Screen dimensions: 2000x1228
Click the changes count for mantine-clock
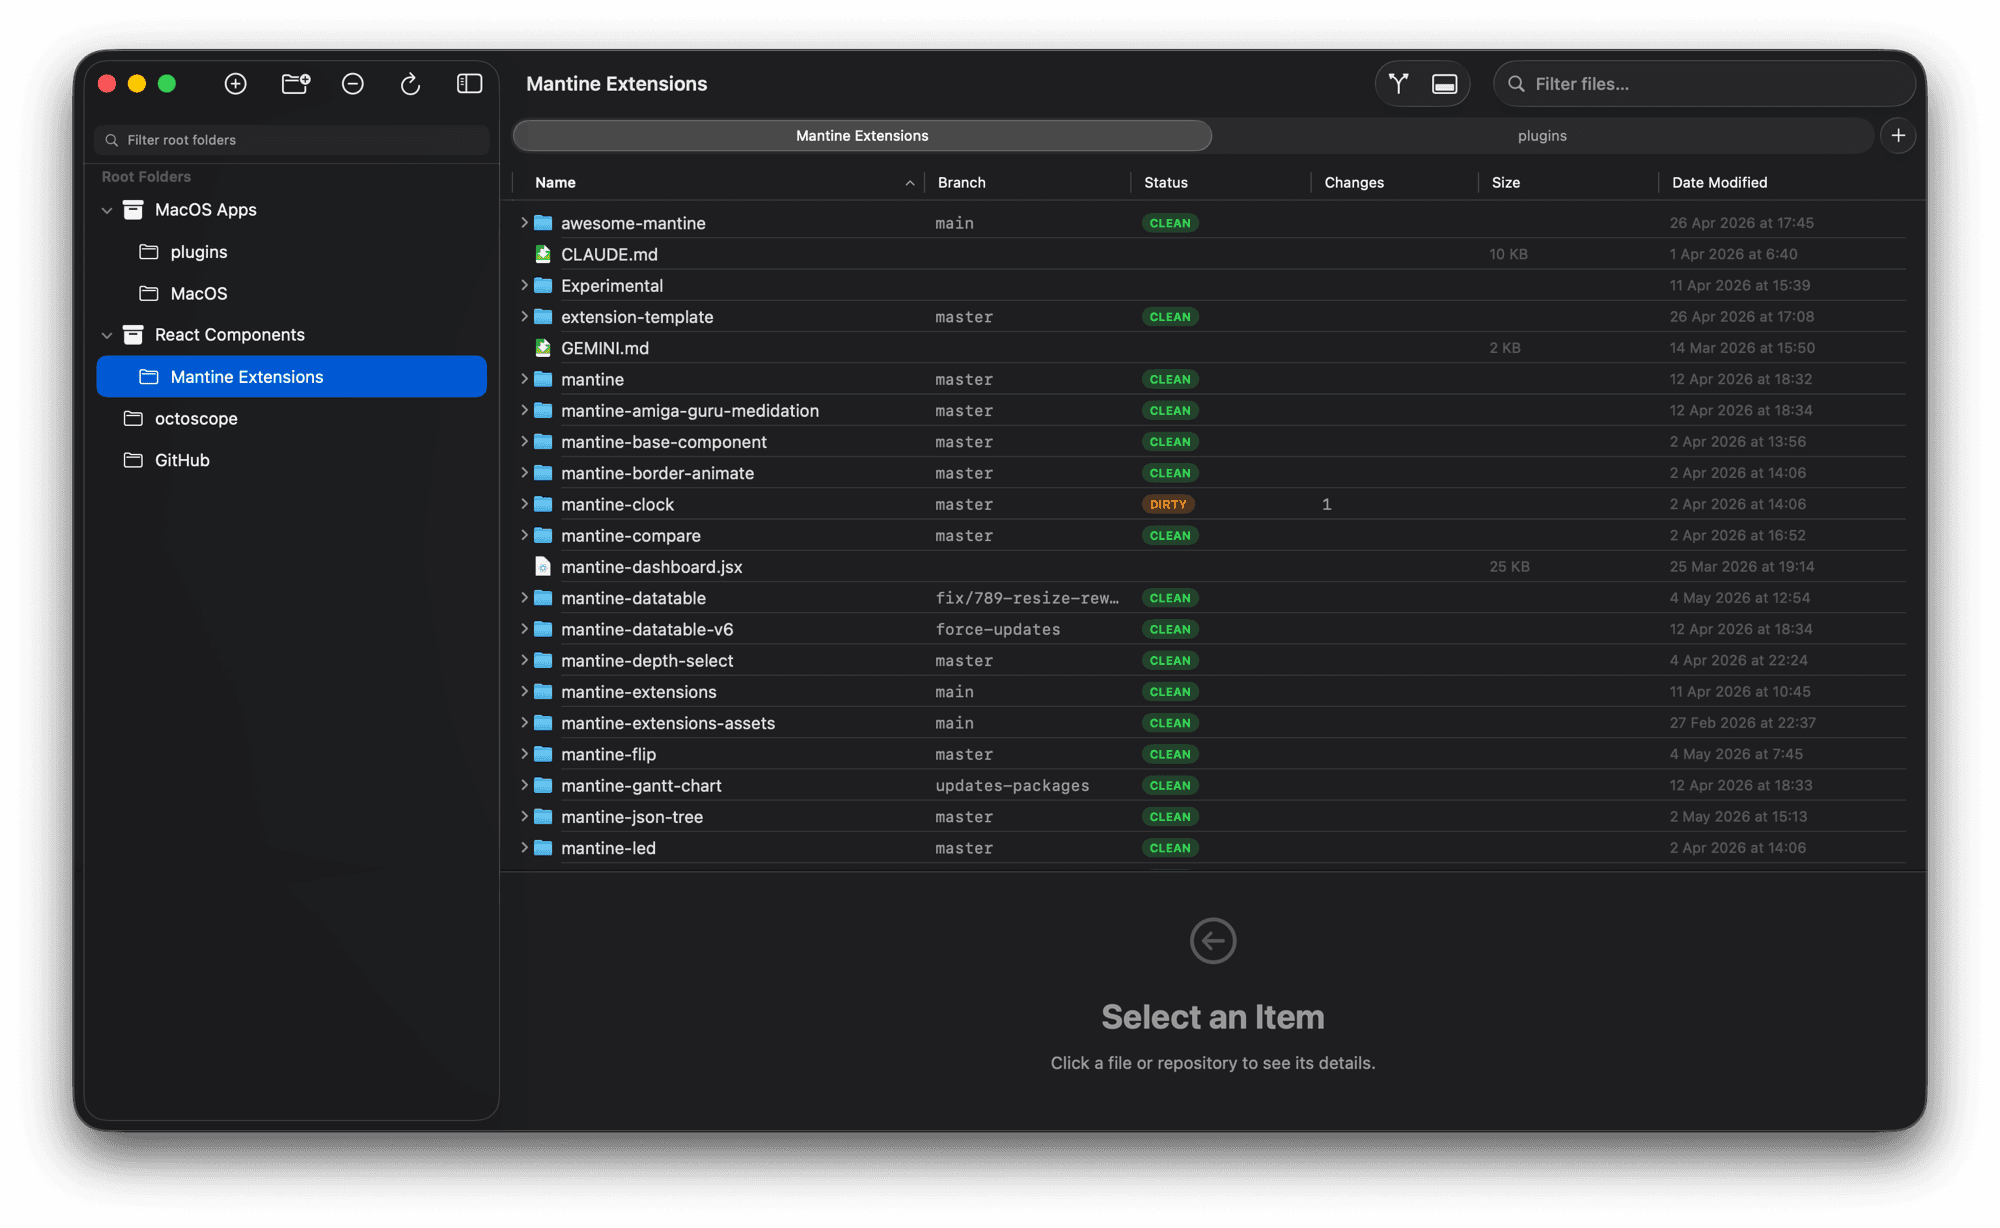pos(1327,505)
